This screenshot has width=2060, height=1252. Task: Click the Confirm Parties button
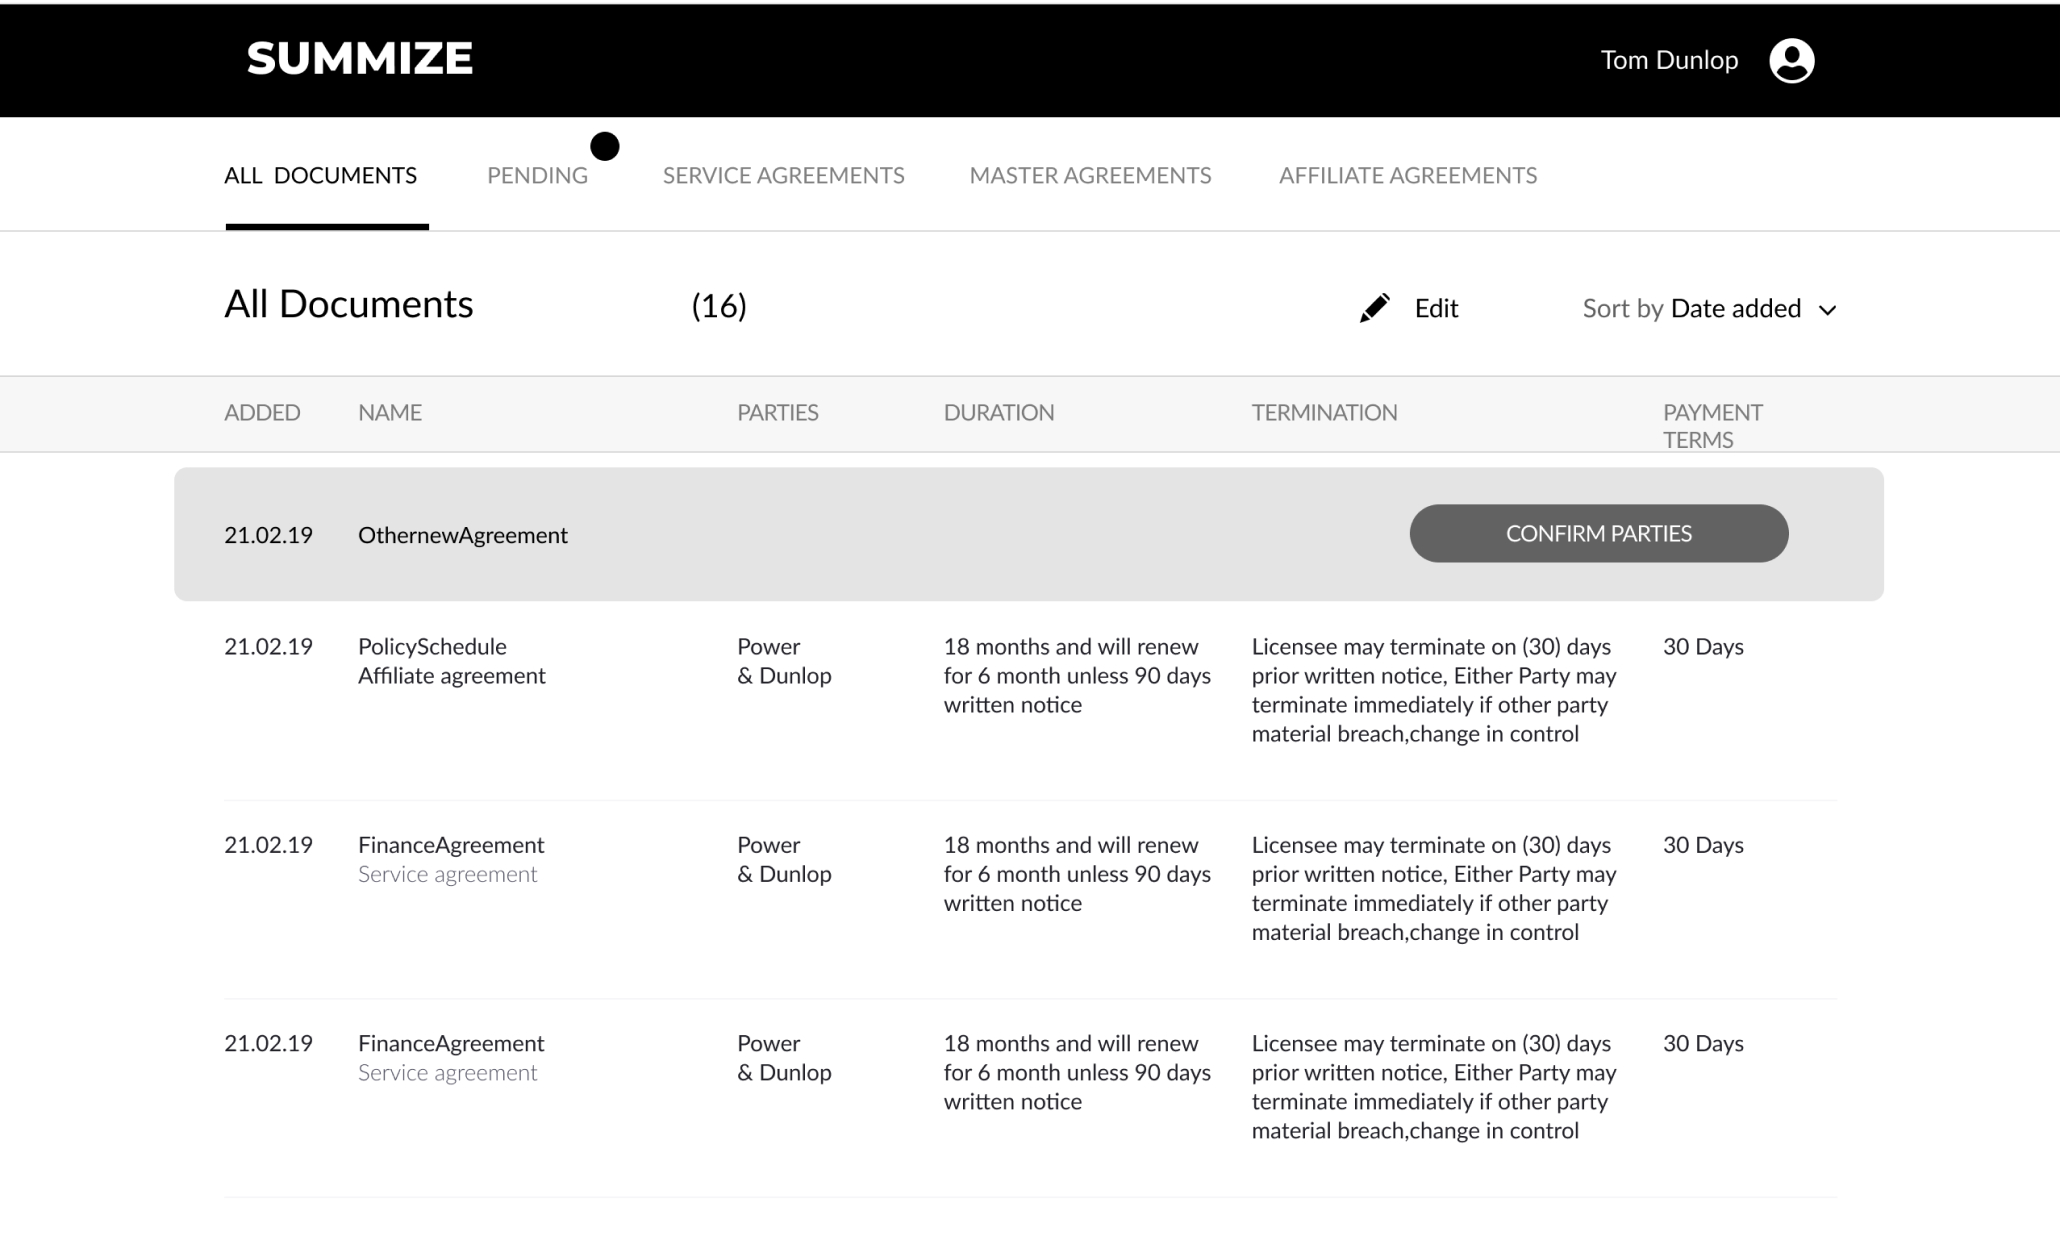pyautogui.click(x=1598, y=533)
